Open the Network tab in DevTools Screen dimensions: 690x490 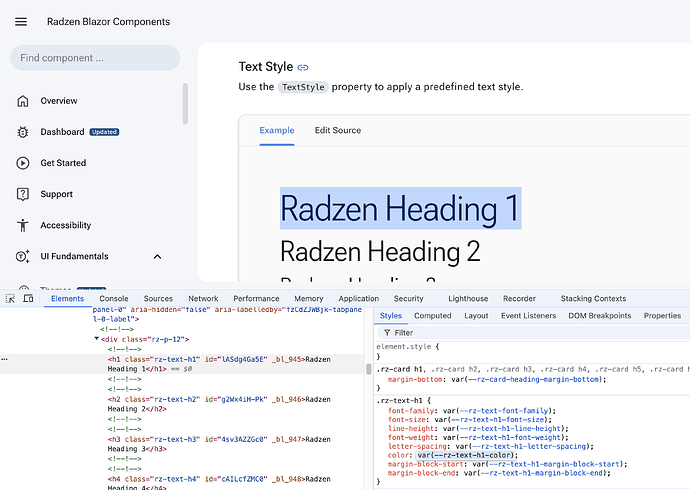click(203, 298)
